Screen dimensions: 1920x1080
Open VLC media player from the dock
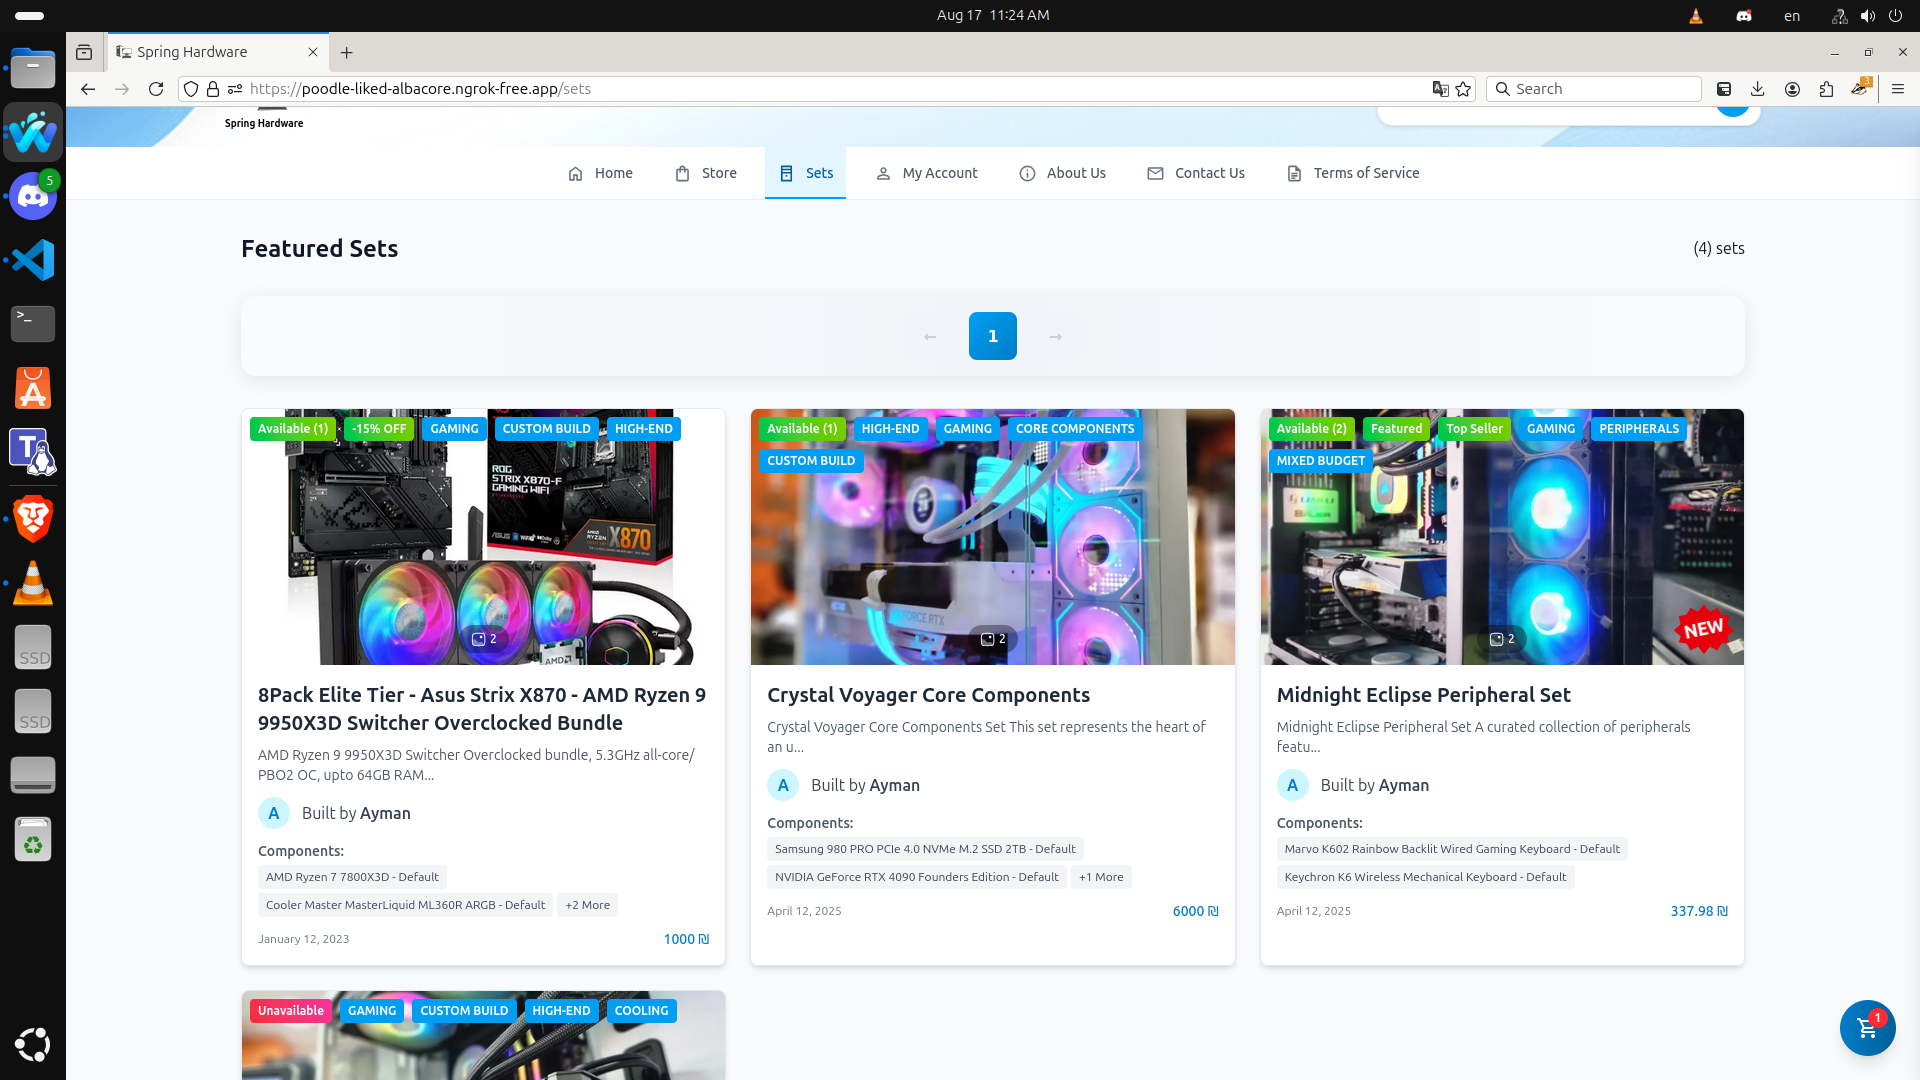click(33, 582)
